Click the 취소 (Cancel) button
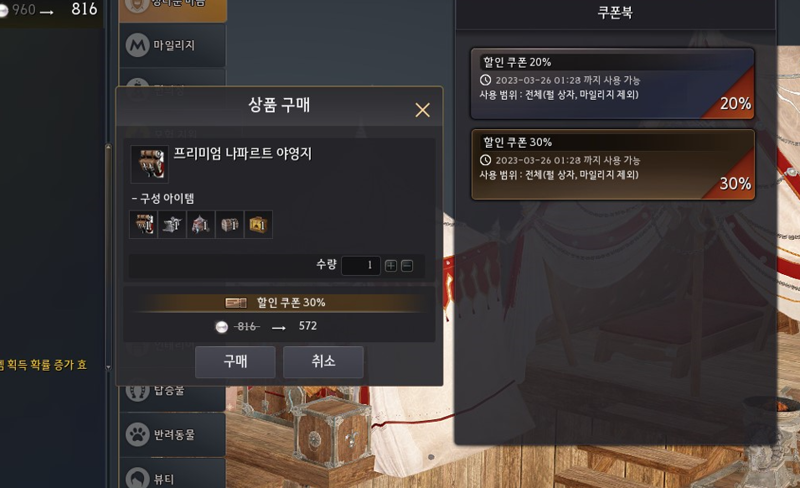800x488 pixels. (323, 362)
